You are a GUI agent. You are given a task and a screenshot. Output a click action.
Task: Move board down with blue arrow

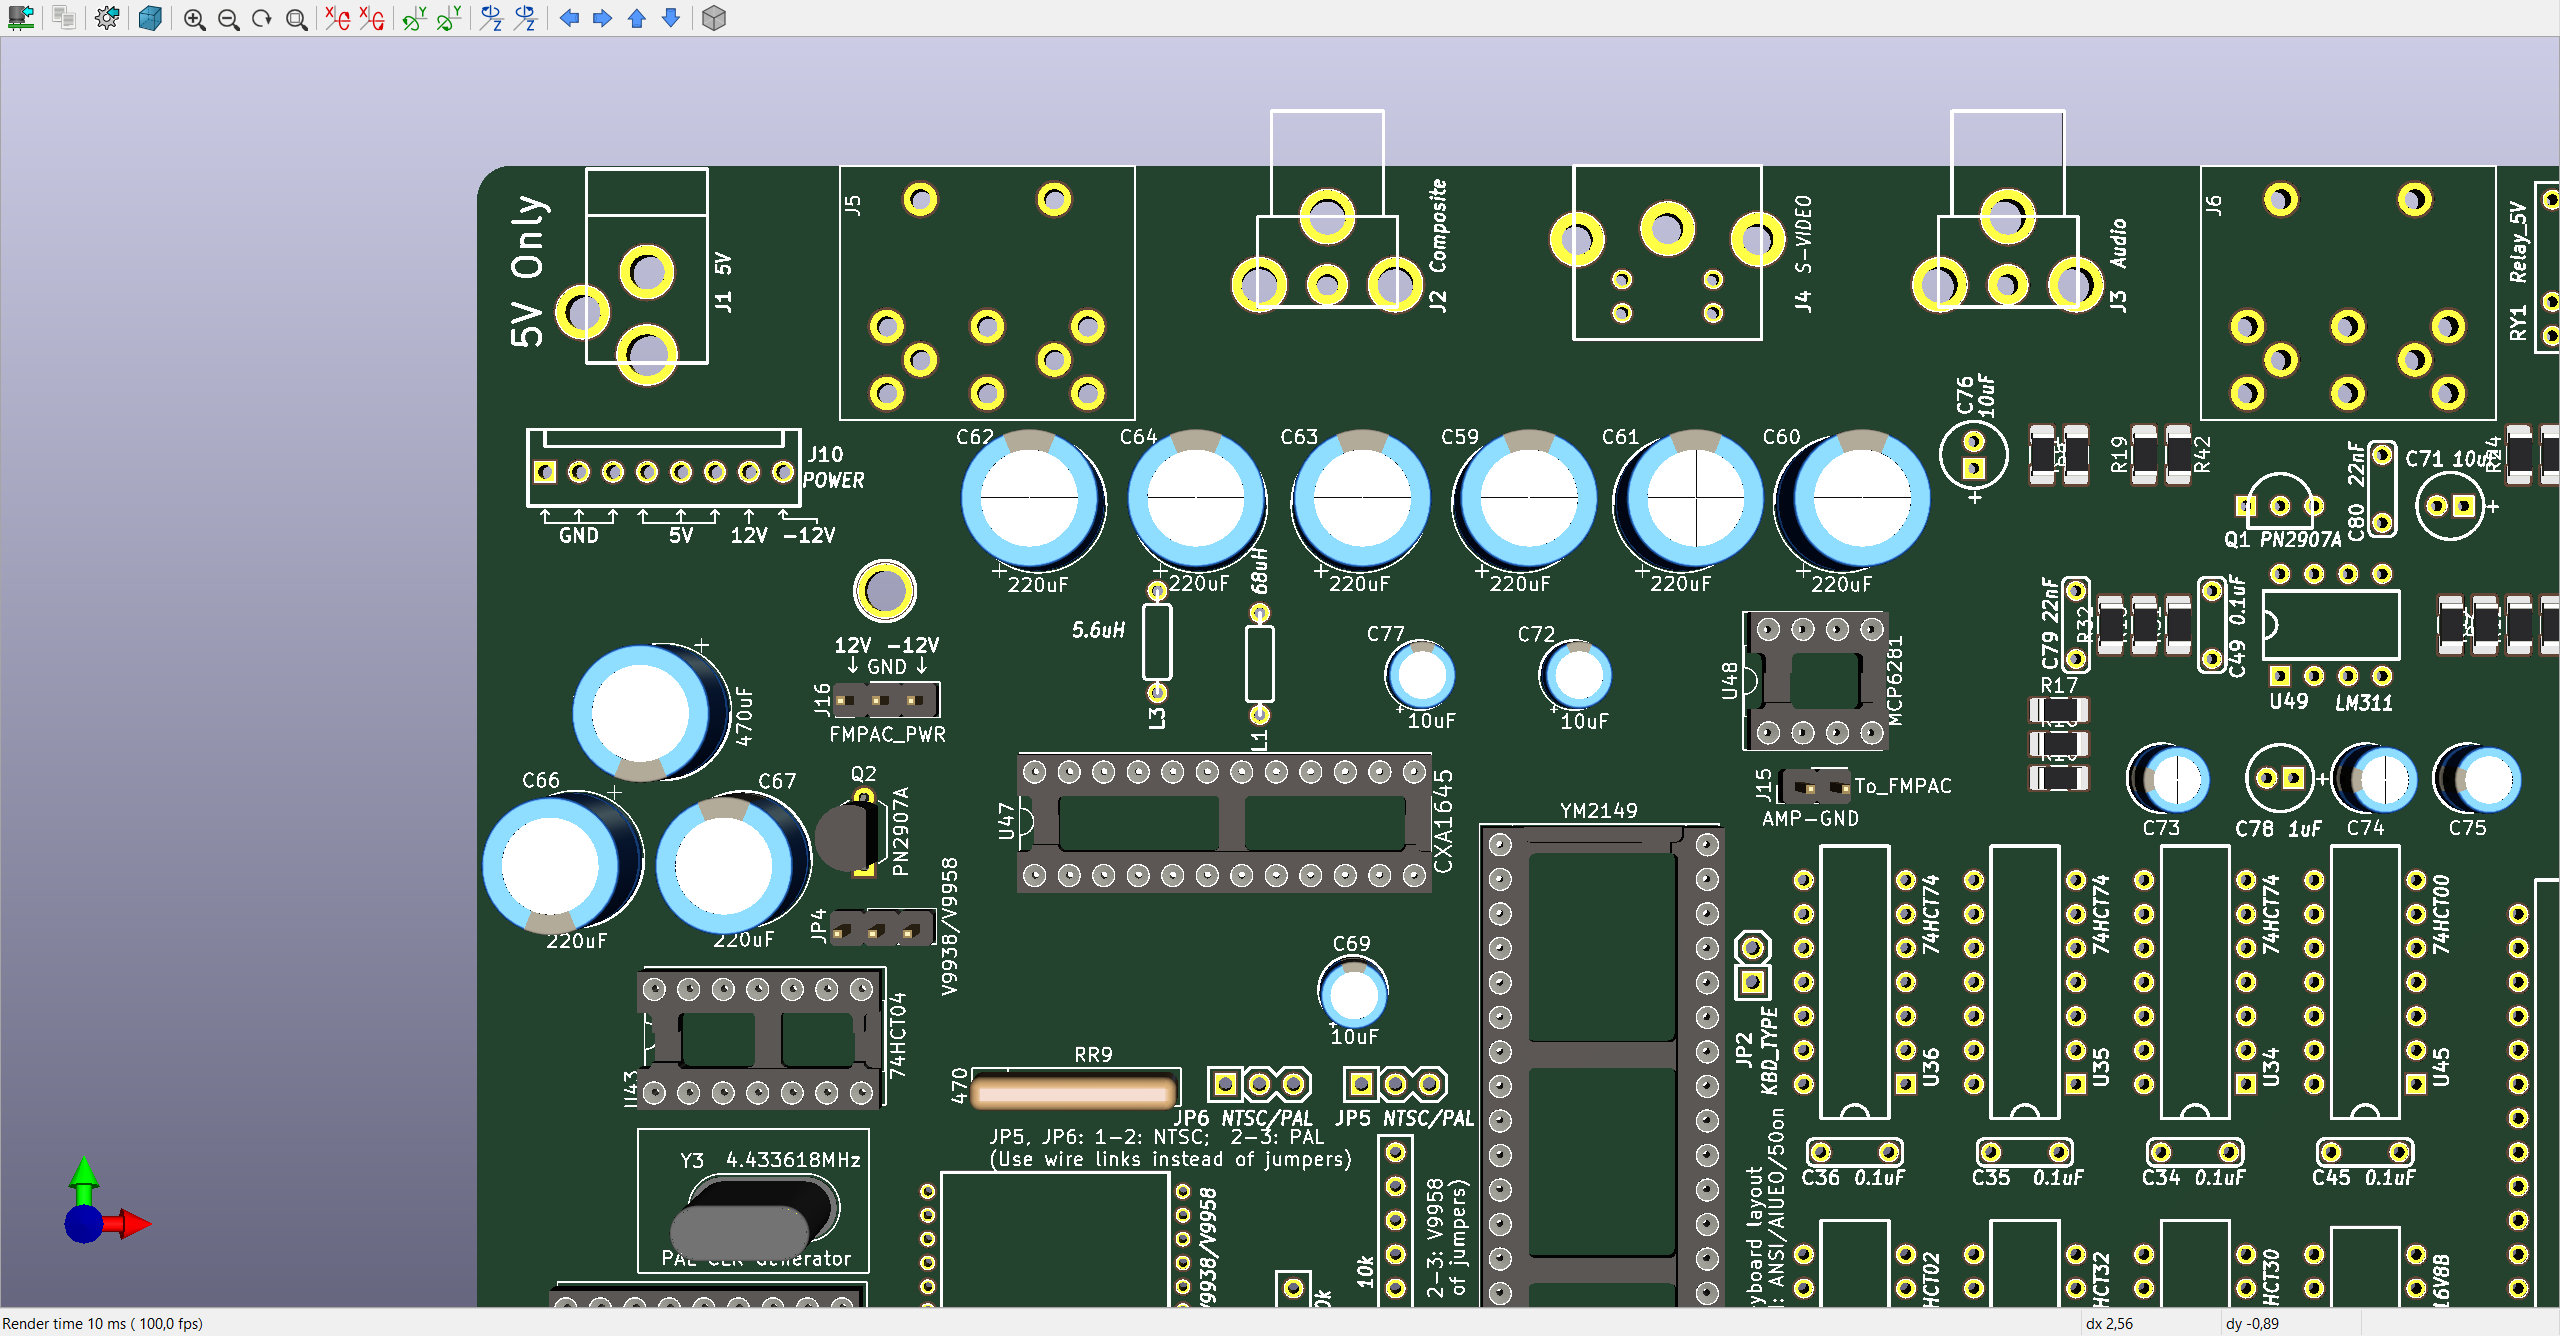coord(671,18)
